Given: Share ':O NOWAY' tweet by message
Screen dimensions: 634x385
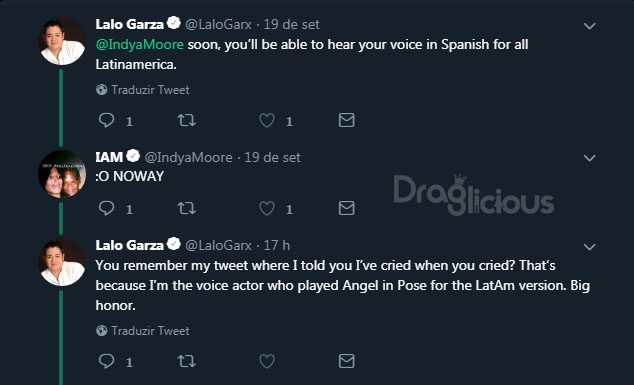Looking at the screenshot, I should pos(347,208).
